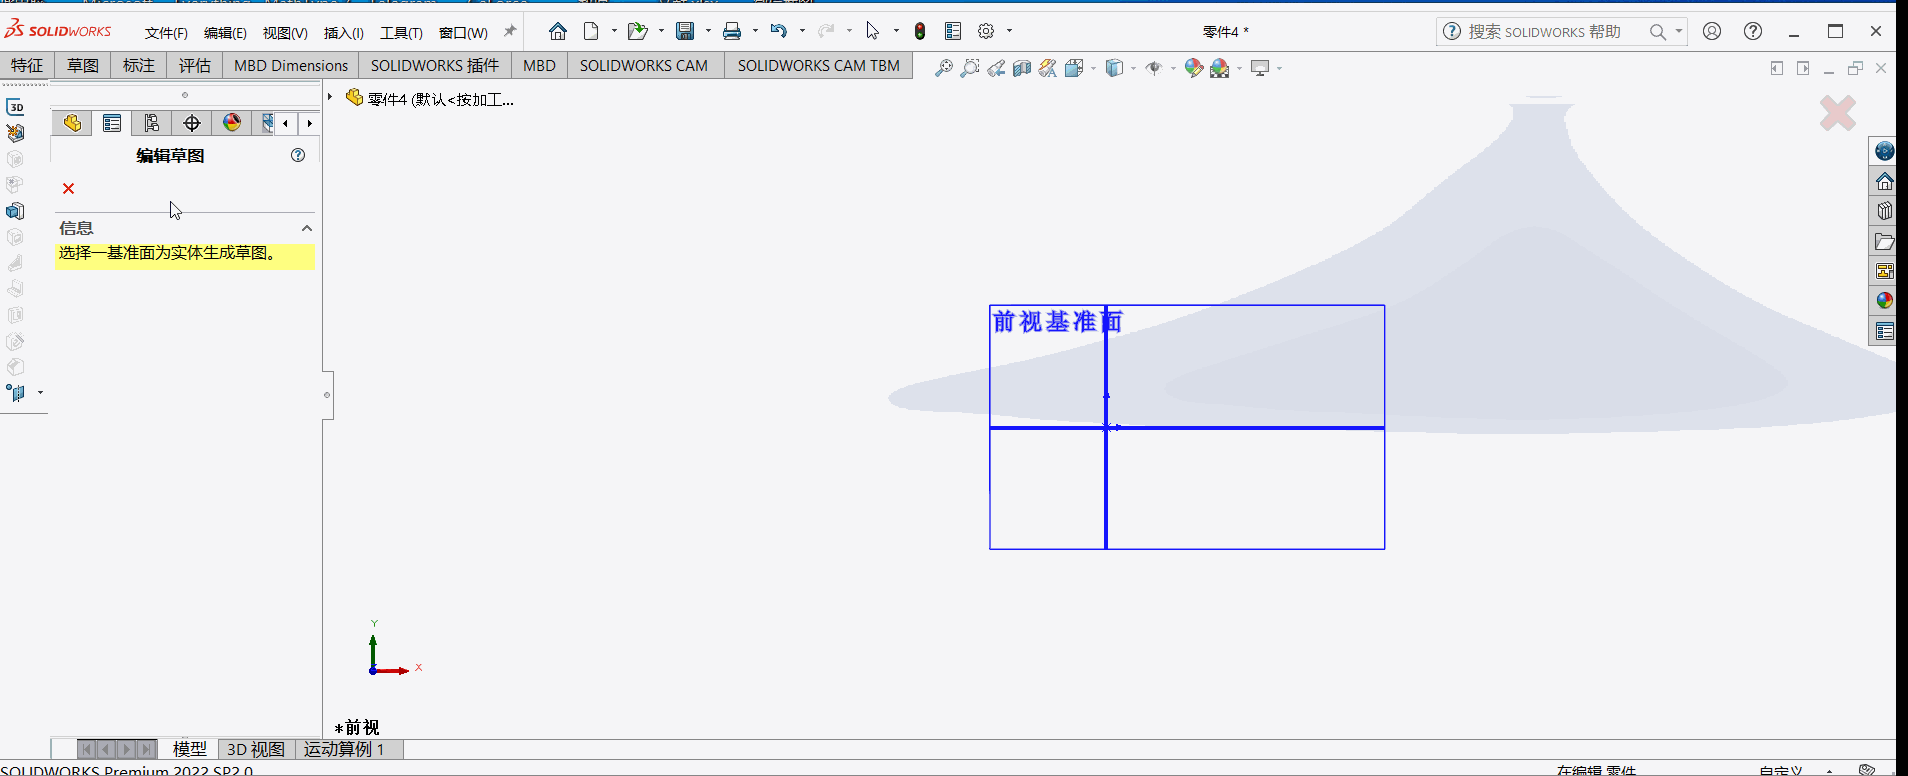Open dropdown arrow next to Save

coord(708,31)
